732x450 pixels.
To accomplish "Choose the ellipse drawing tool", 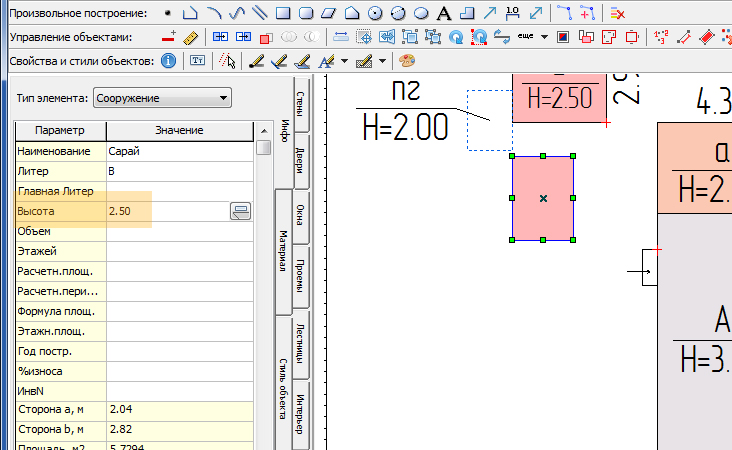I will tap(421, 13).
